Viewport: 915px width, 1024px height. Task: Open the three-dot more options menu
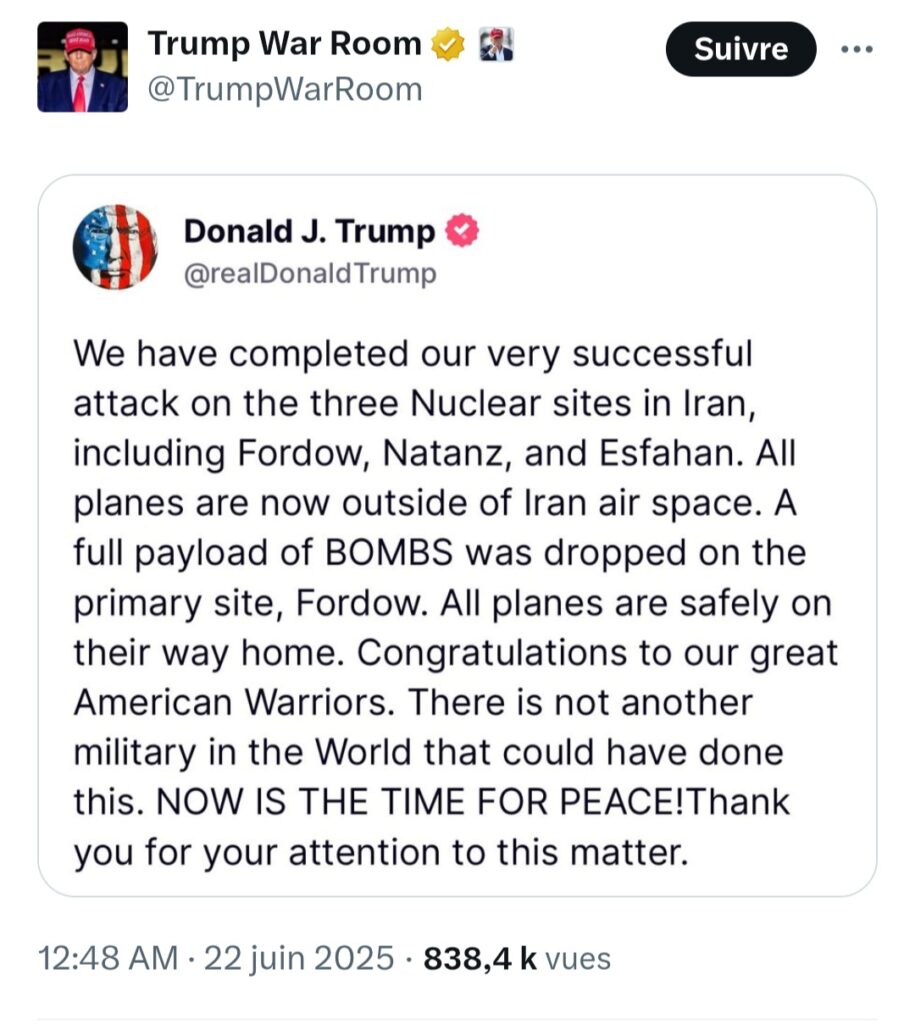(856, 49)
